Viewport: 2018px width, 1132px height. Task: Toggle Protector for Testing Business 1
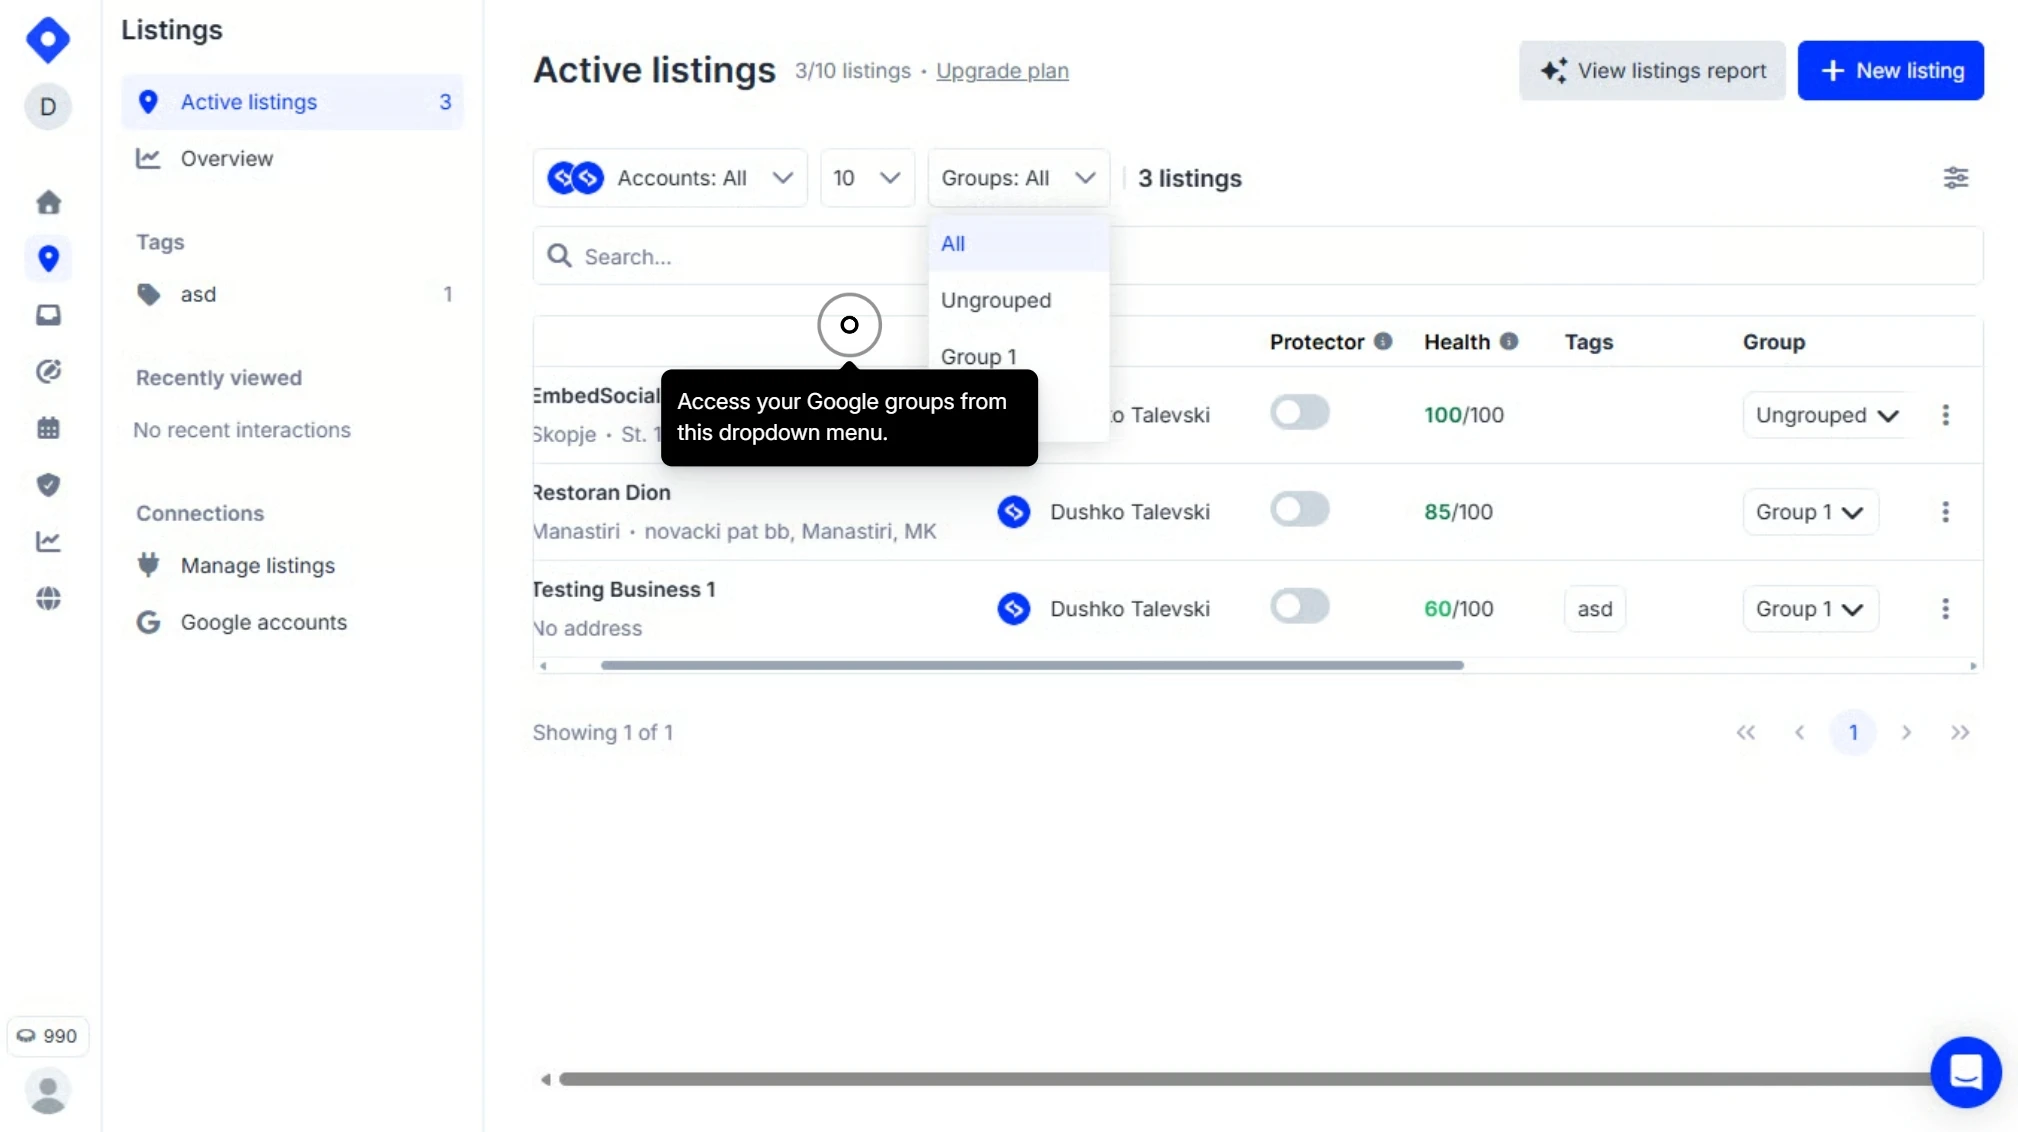click(1299, 606)
